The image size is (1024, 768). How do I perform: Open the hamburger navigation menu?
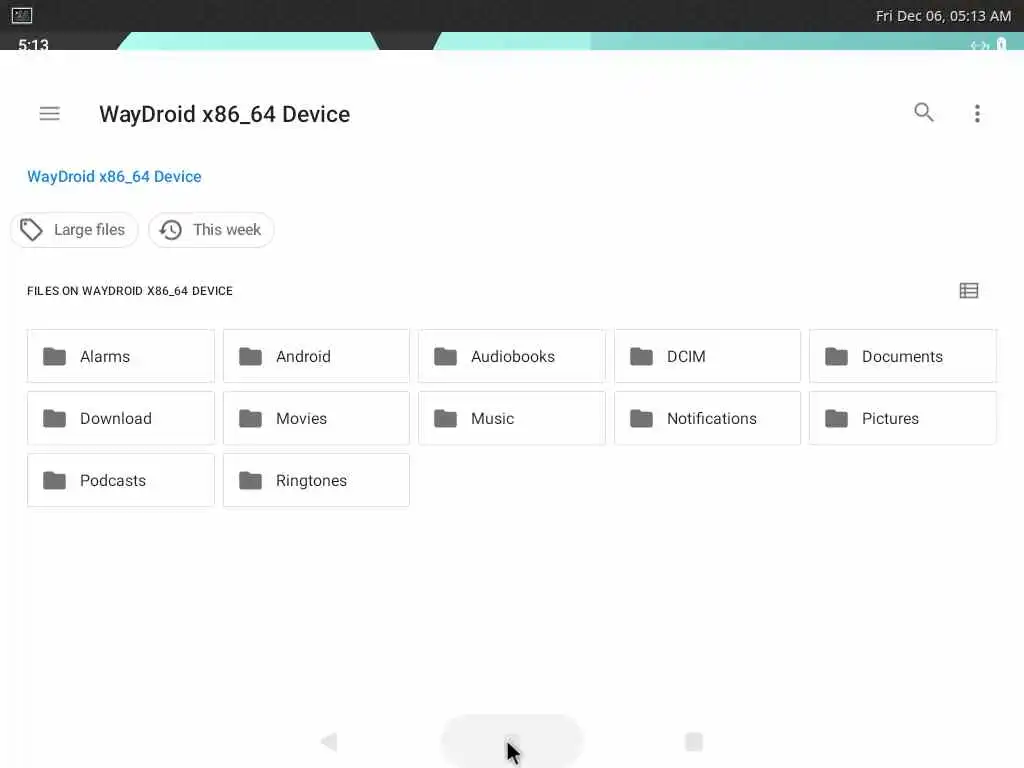tap(50, 114)
